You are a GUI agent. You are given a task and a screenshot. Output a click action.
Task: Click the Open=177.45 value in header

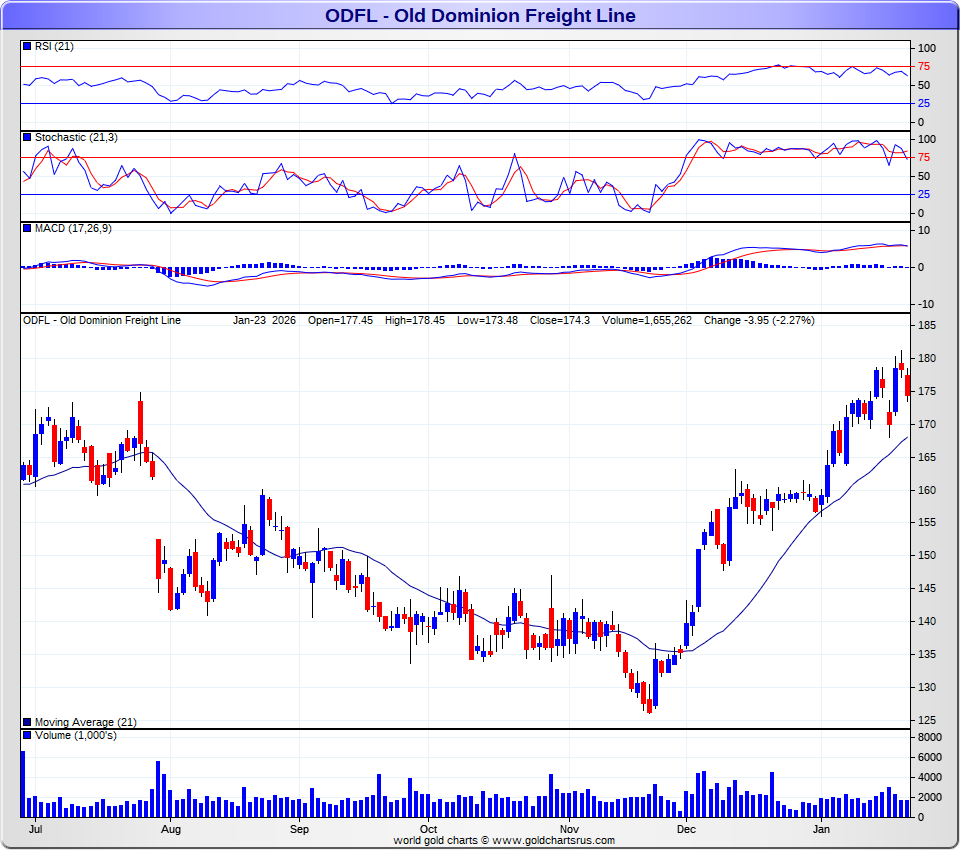(340, 321)
